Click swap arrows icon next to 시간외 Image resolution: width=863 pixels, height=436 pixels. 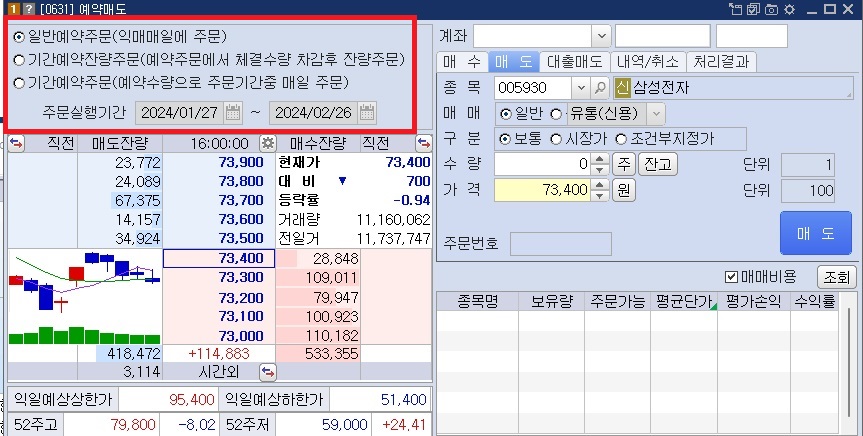[267, 372]
